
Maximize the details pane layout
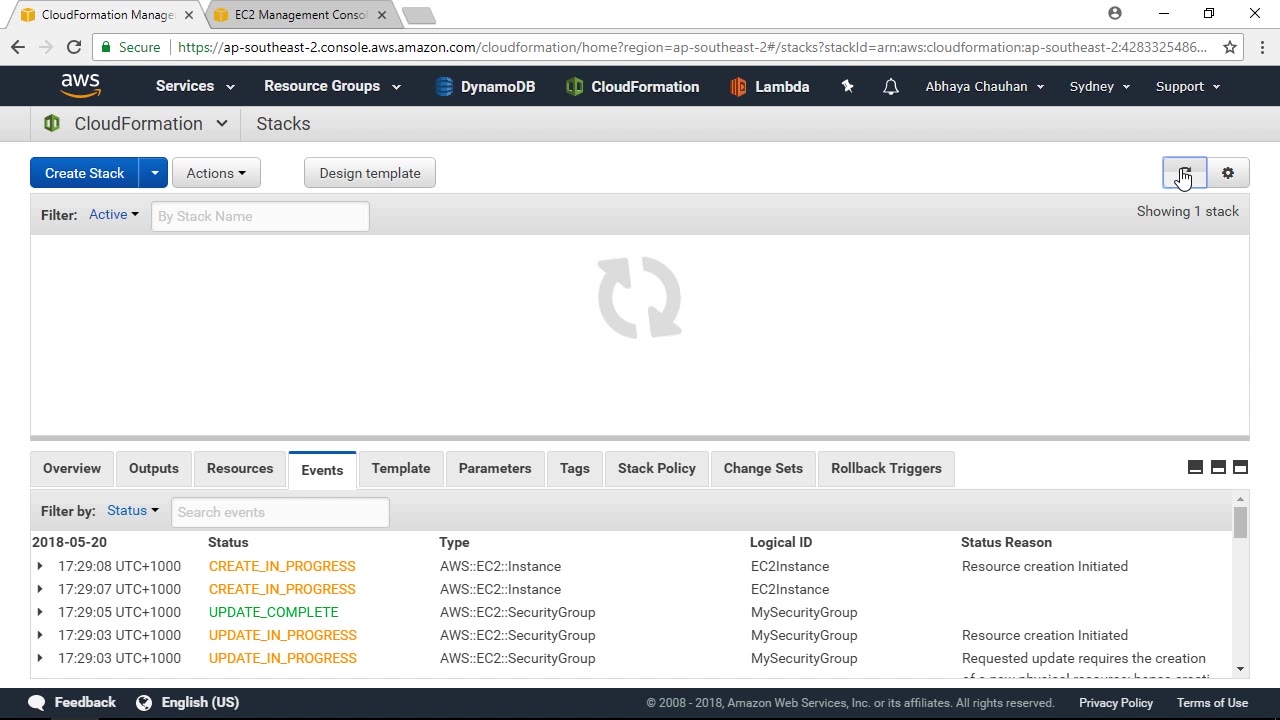click(x=1240, y=468)
